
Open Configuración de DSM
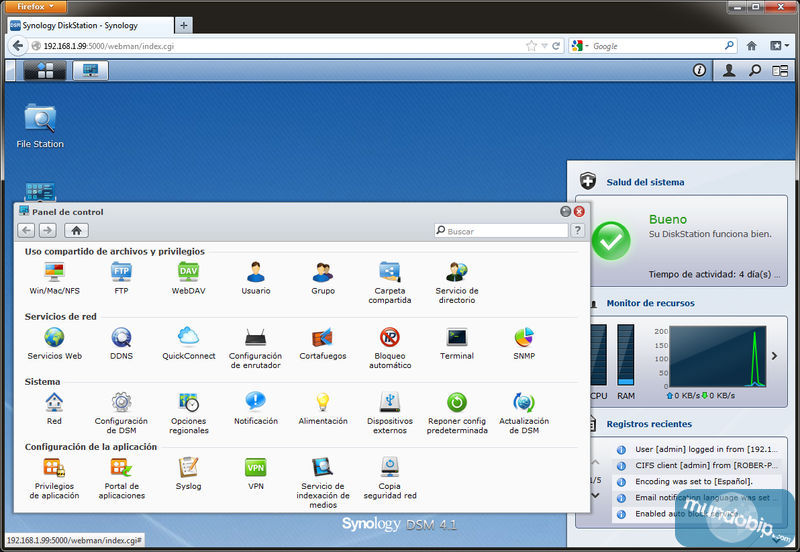121,413
